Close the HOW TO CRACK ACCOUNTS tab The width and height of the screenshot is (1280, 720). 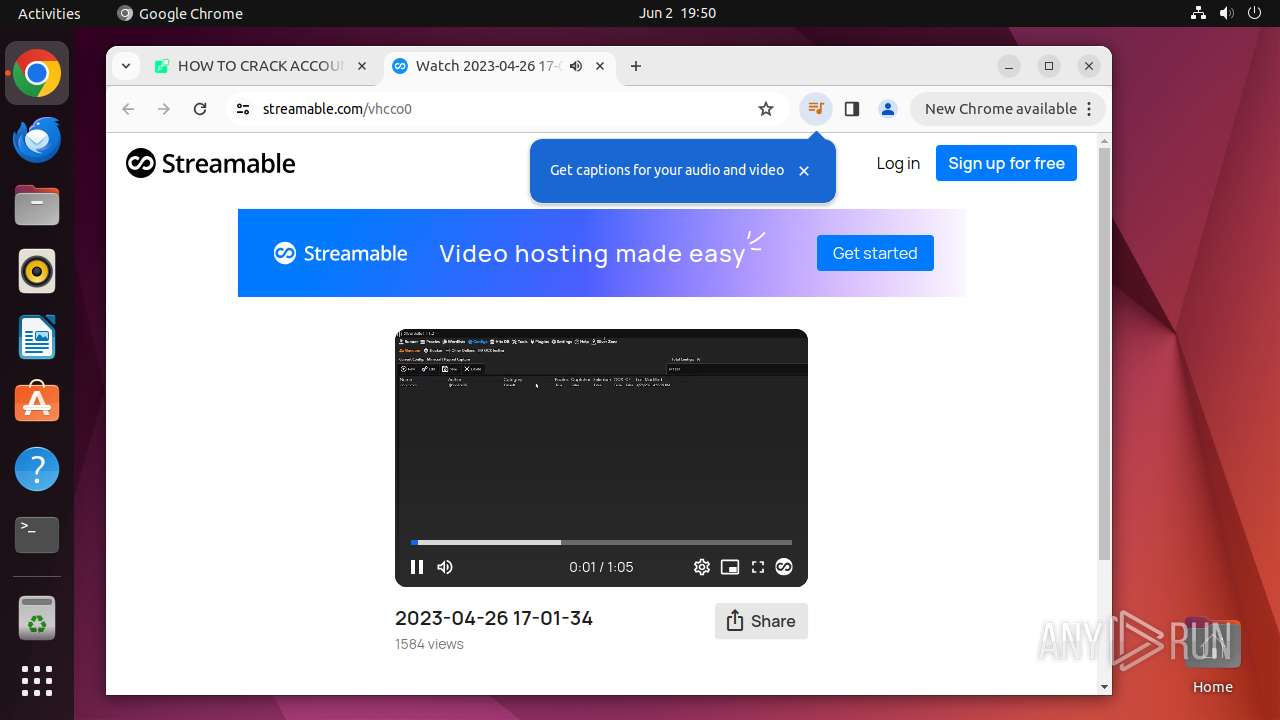[362, 66]
